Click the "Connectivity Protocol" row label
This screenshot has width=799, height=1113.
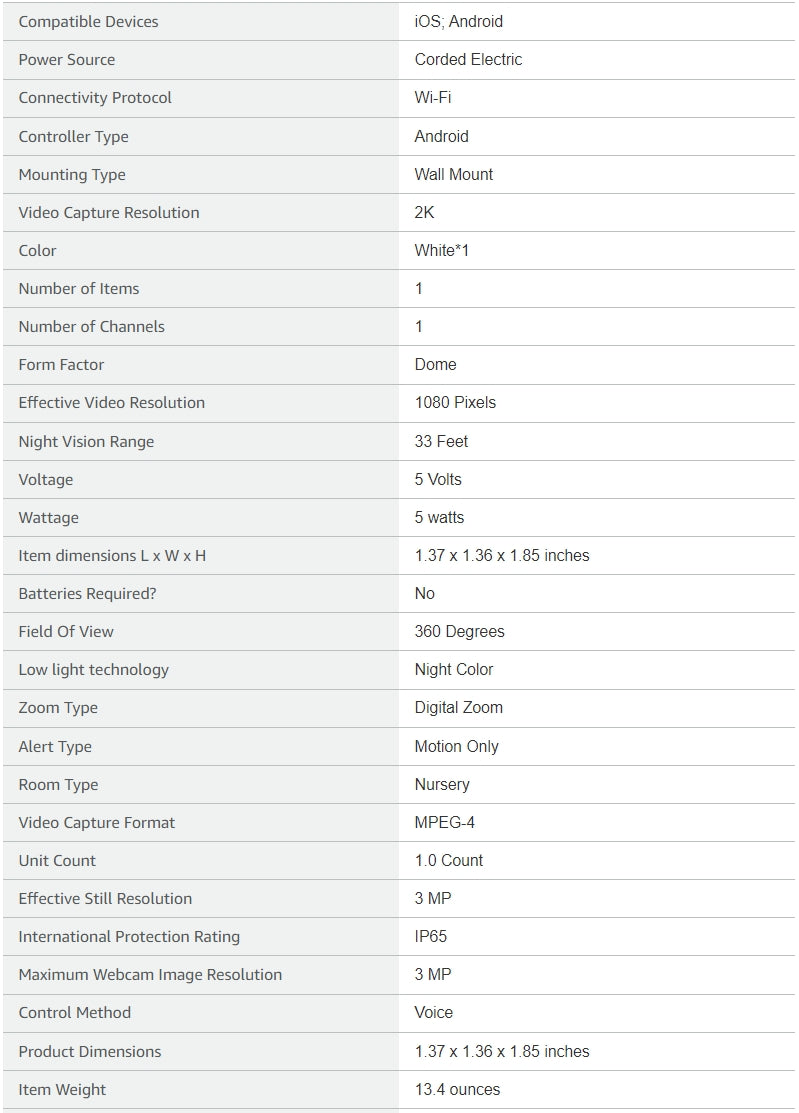(x=95, y=97)
